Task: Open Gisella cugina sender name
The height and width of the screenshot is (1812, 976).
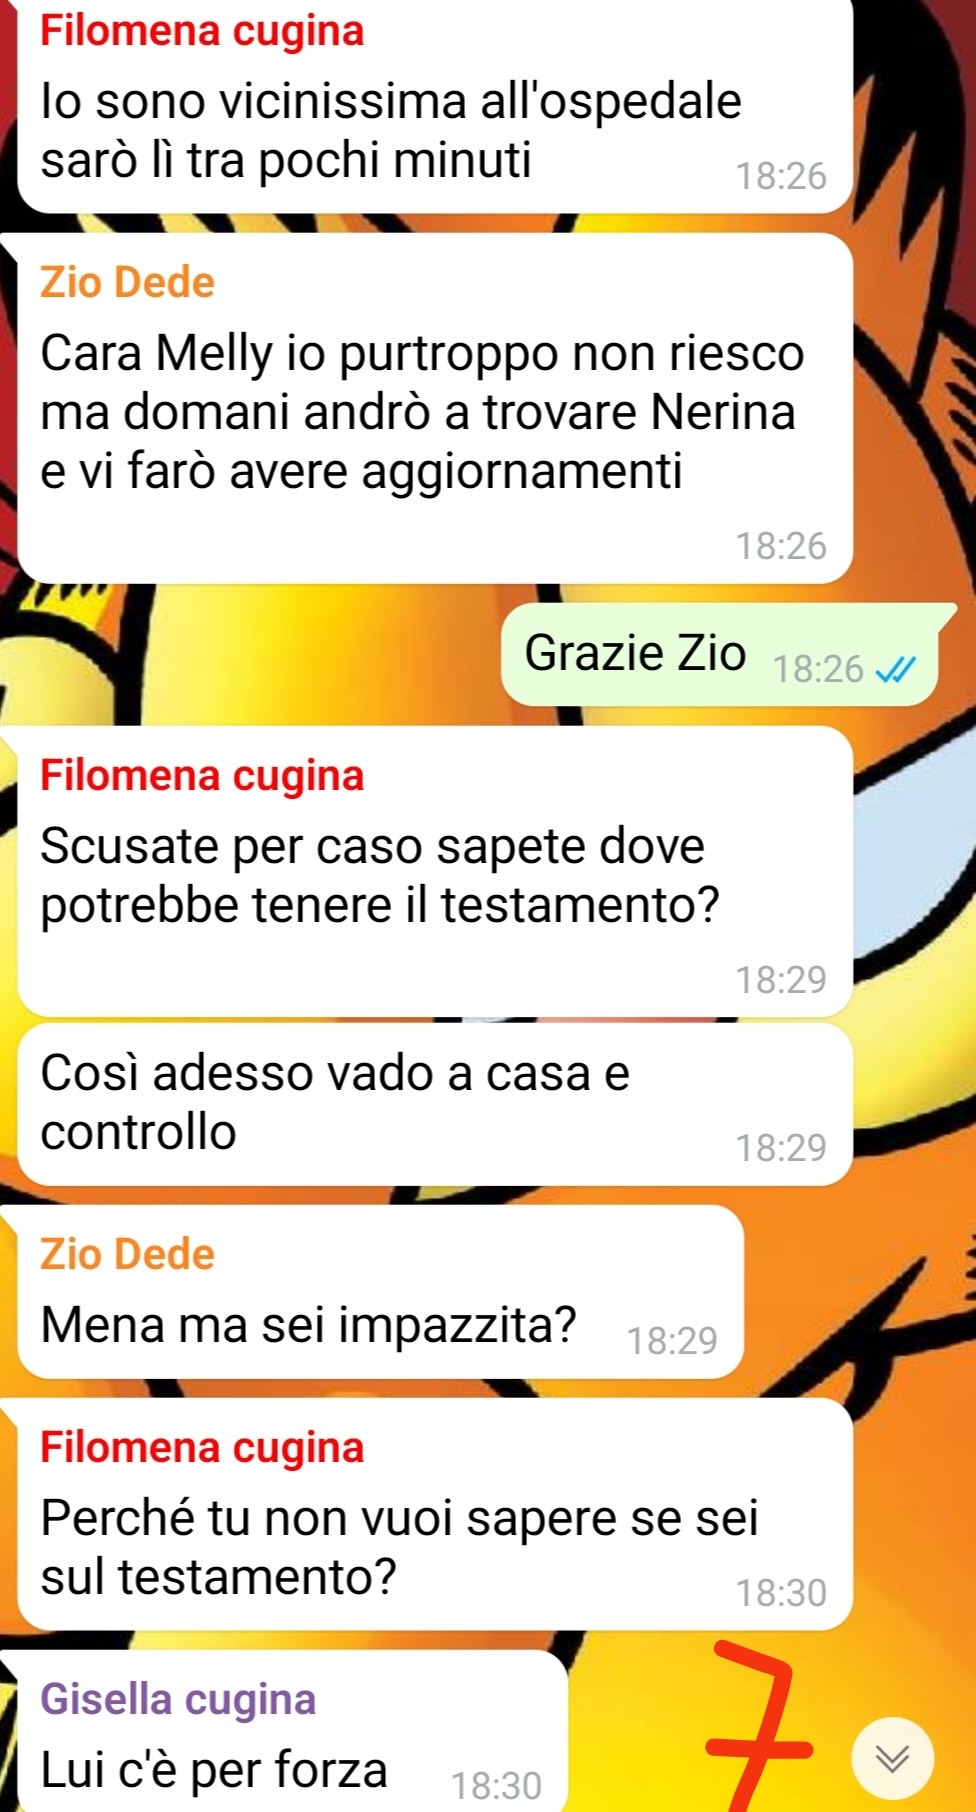Action: tap(178, 1699)
